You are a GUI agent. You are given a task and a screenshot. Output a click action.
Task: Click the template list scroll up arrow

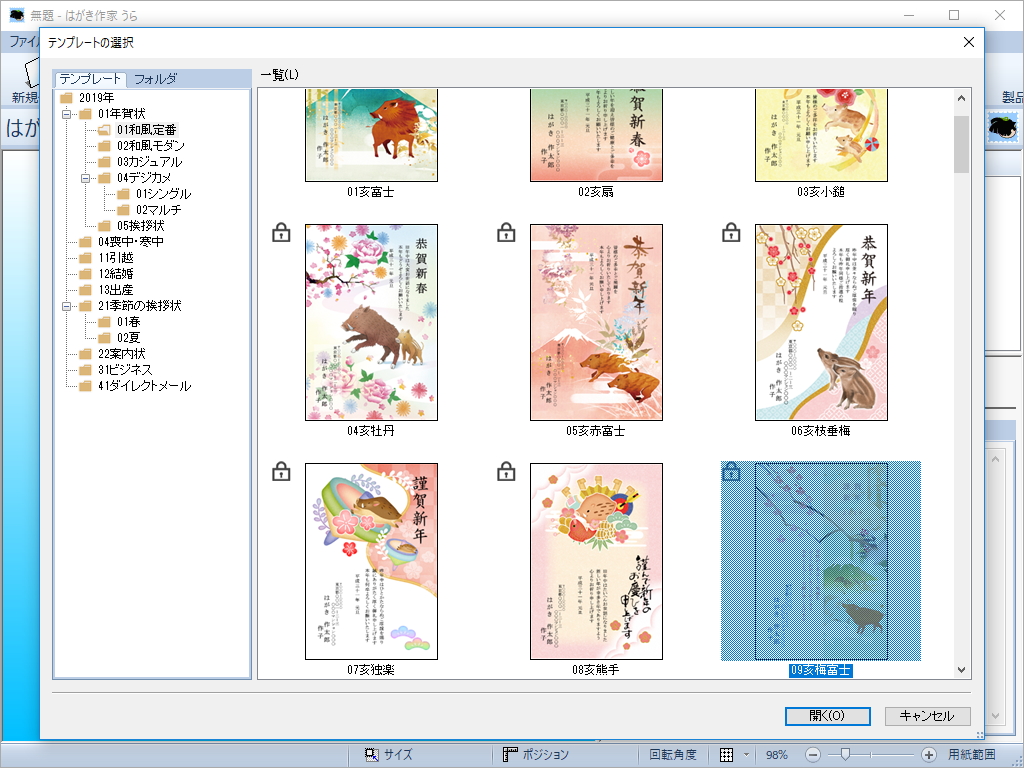[961, 99]
